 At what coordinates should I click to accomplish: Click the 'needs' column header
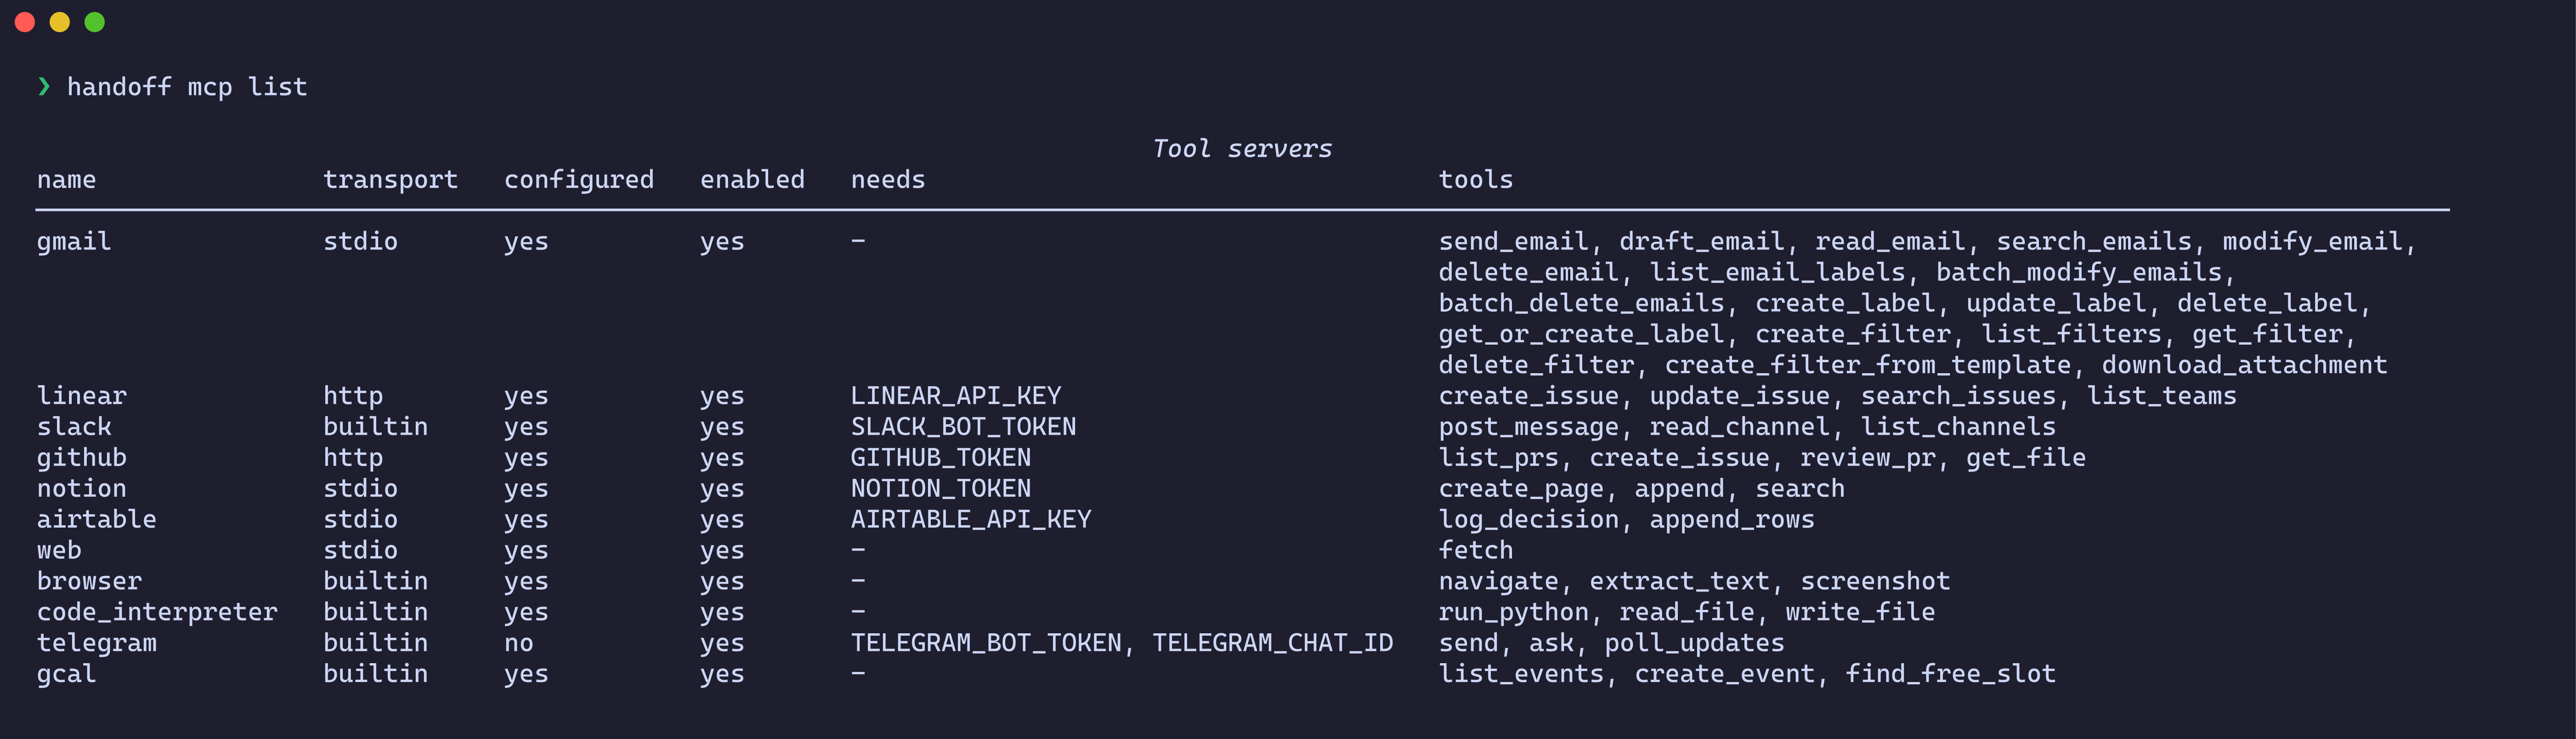click(887, 180)
